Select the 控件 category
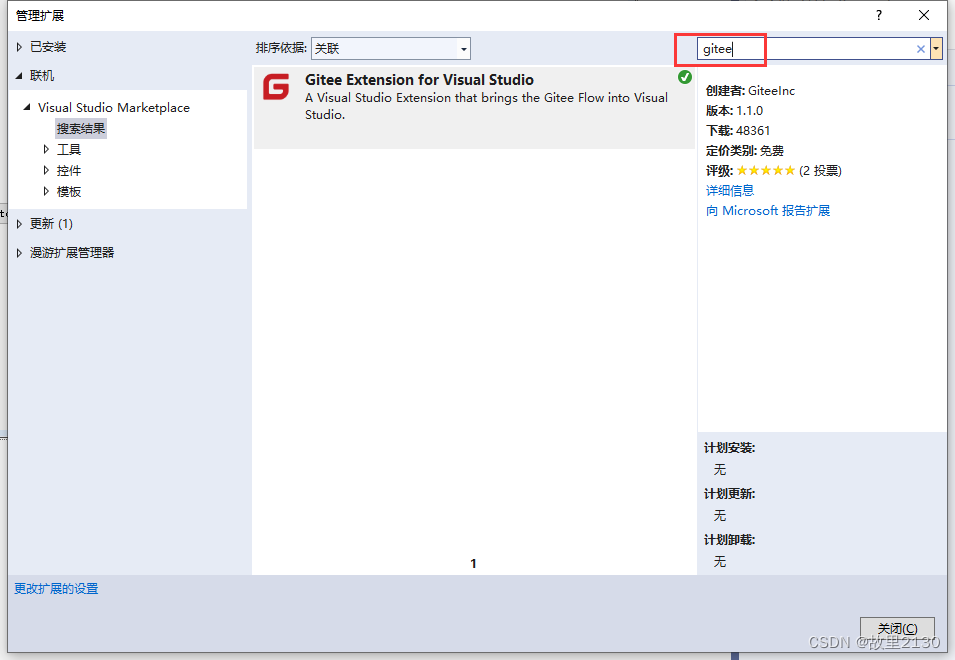The width and height of the screenshot is (955, 660). click(70, 170)
